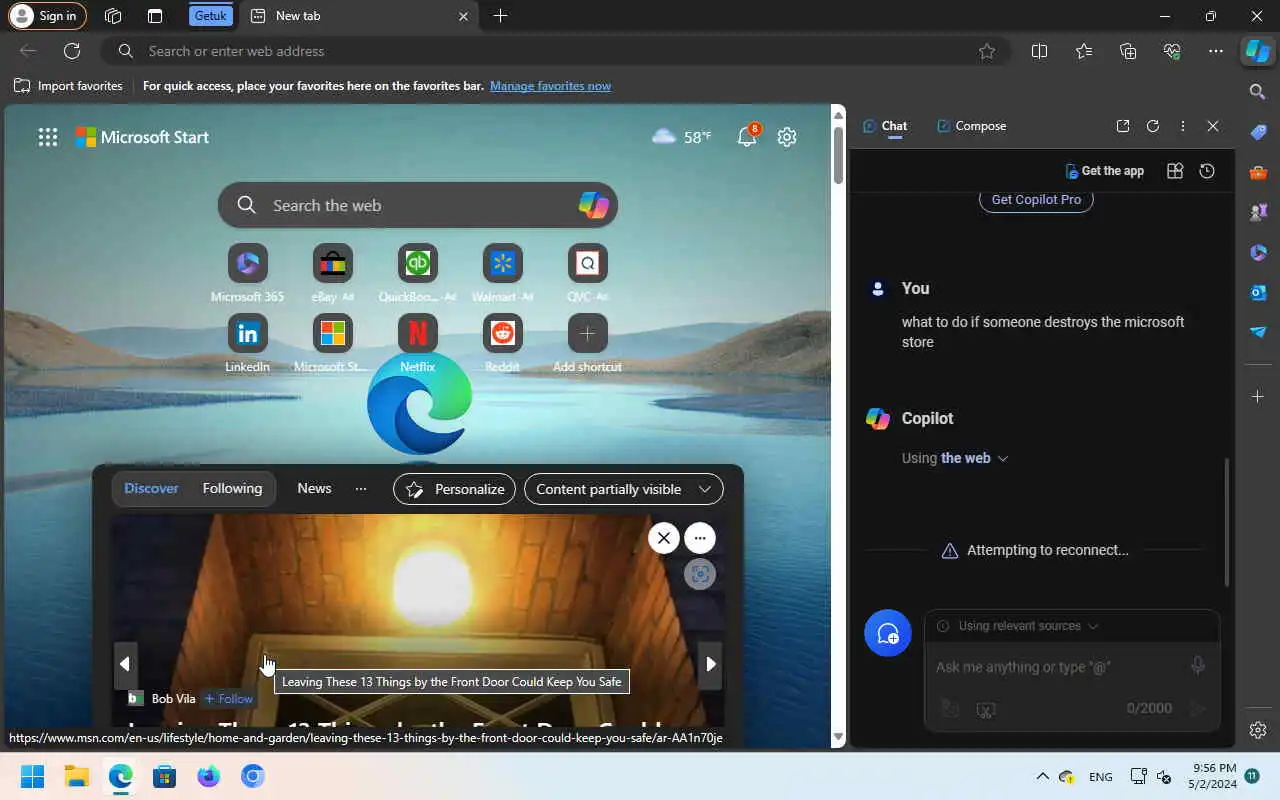Open the 58°F weather widget
Viewport: 1280px width, 800px height.
point(681,137)
